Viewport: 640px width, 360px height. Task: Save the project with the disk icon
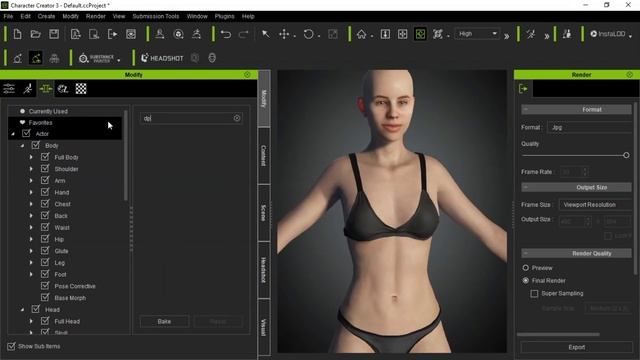click(x=54, y=34)
